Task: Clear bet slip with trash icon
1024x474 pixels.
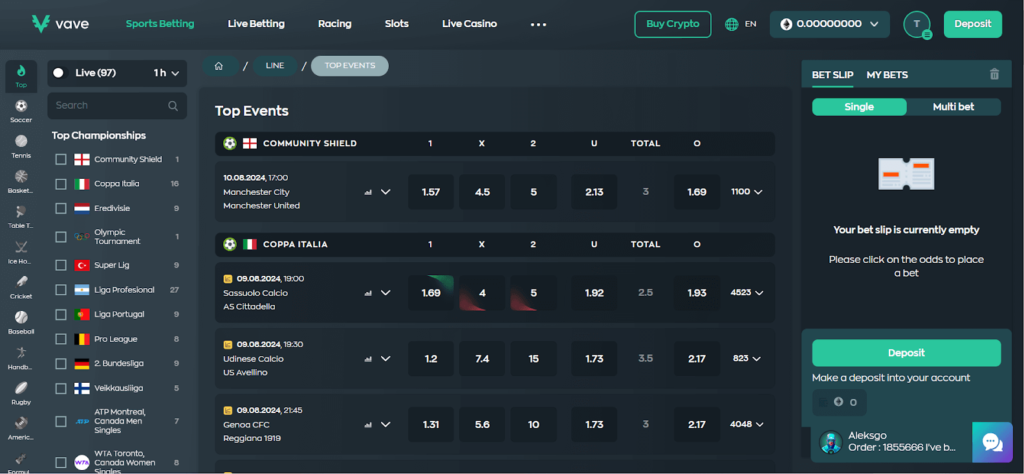Action: [995, 74]
